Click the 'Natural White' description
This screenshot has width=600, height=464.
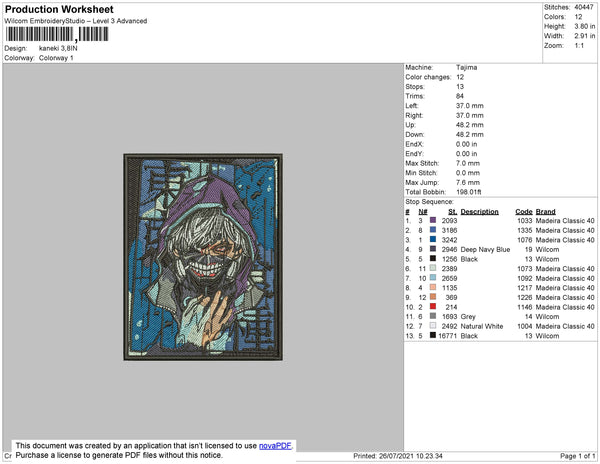coord(482,326)
